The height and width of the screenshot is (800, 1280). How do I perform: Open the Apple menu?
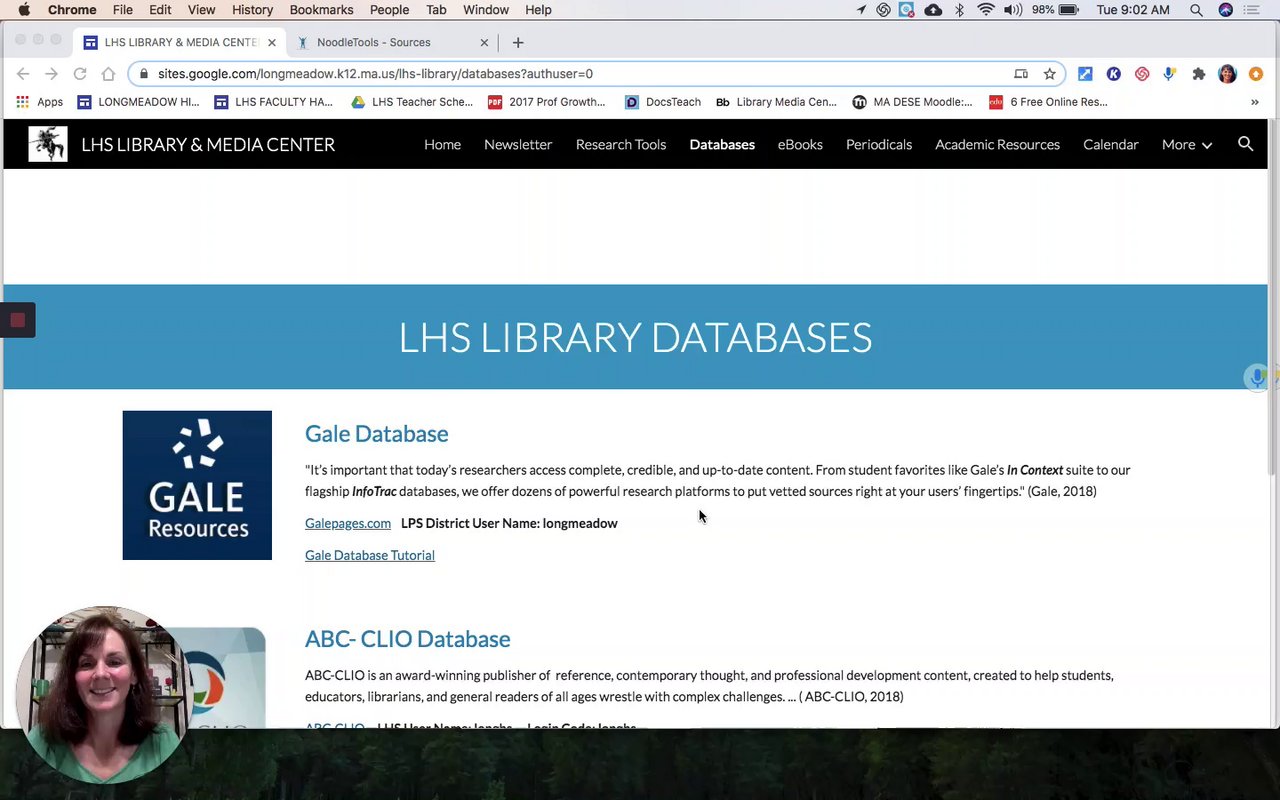pyautogui.click(x=24, y=10)
